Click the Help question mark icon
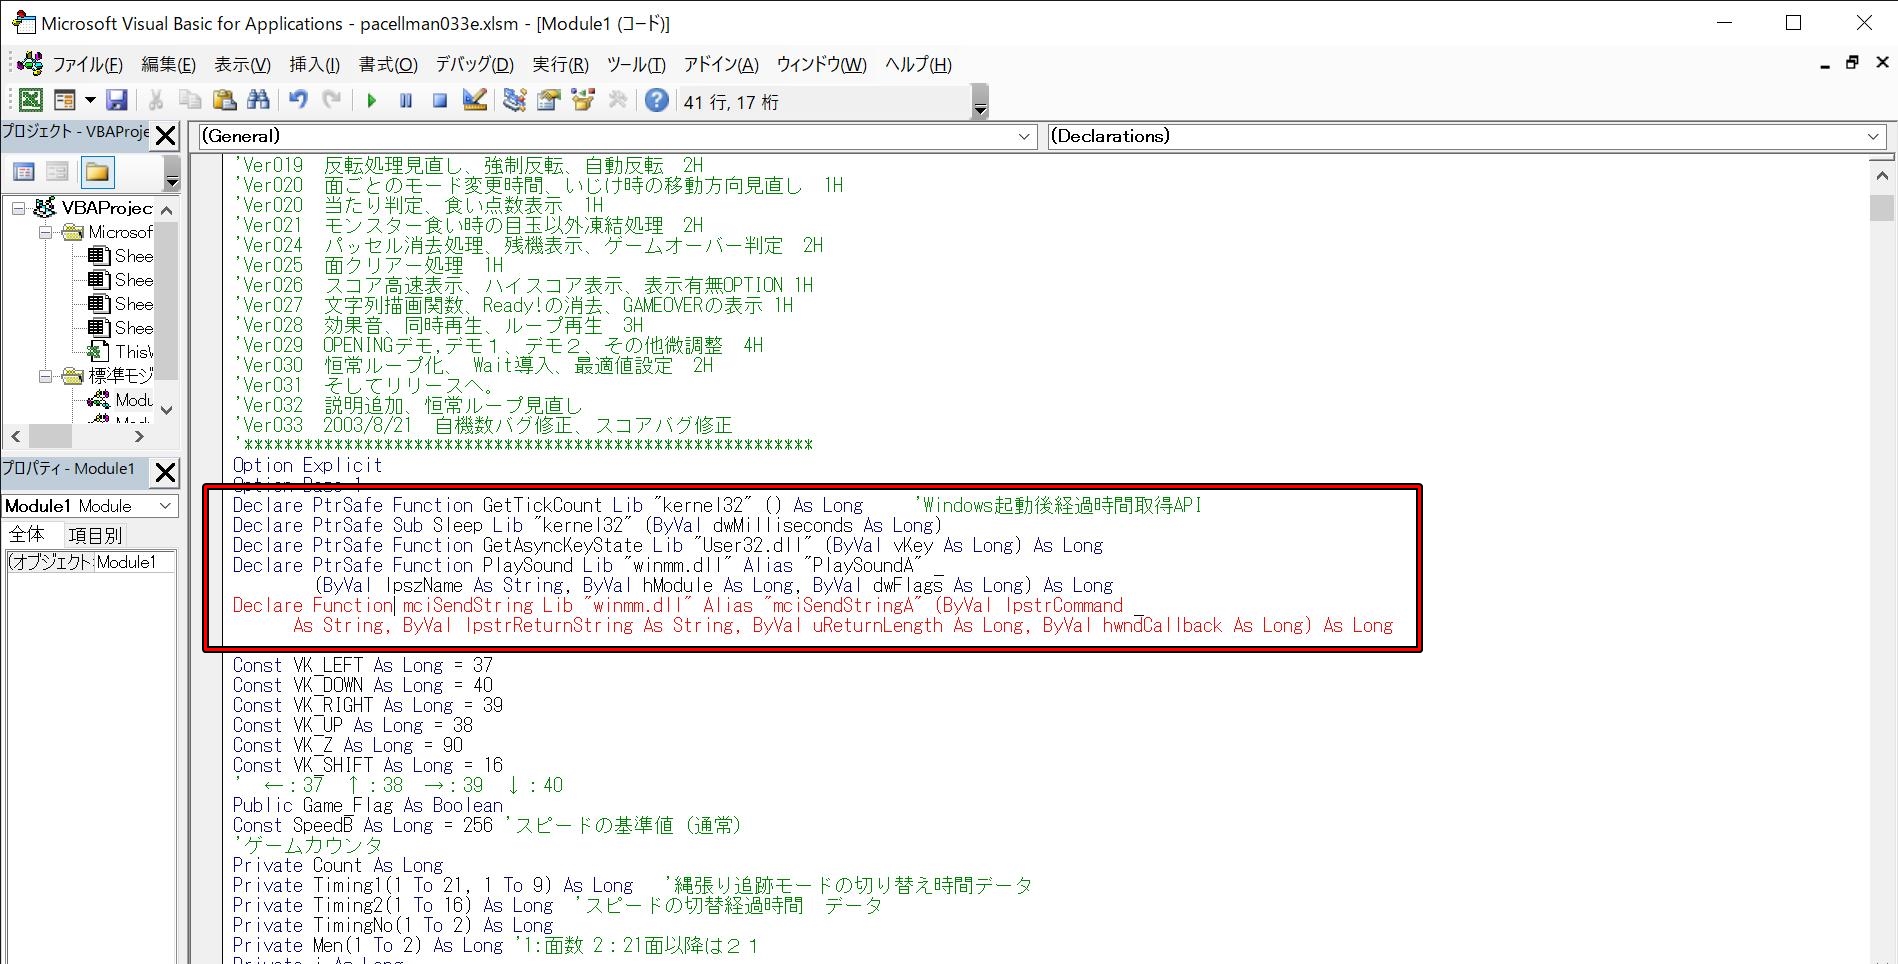 [x=655, y=100]
